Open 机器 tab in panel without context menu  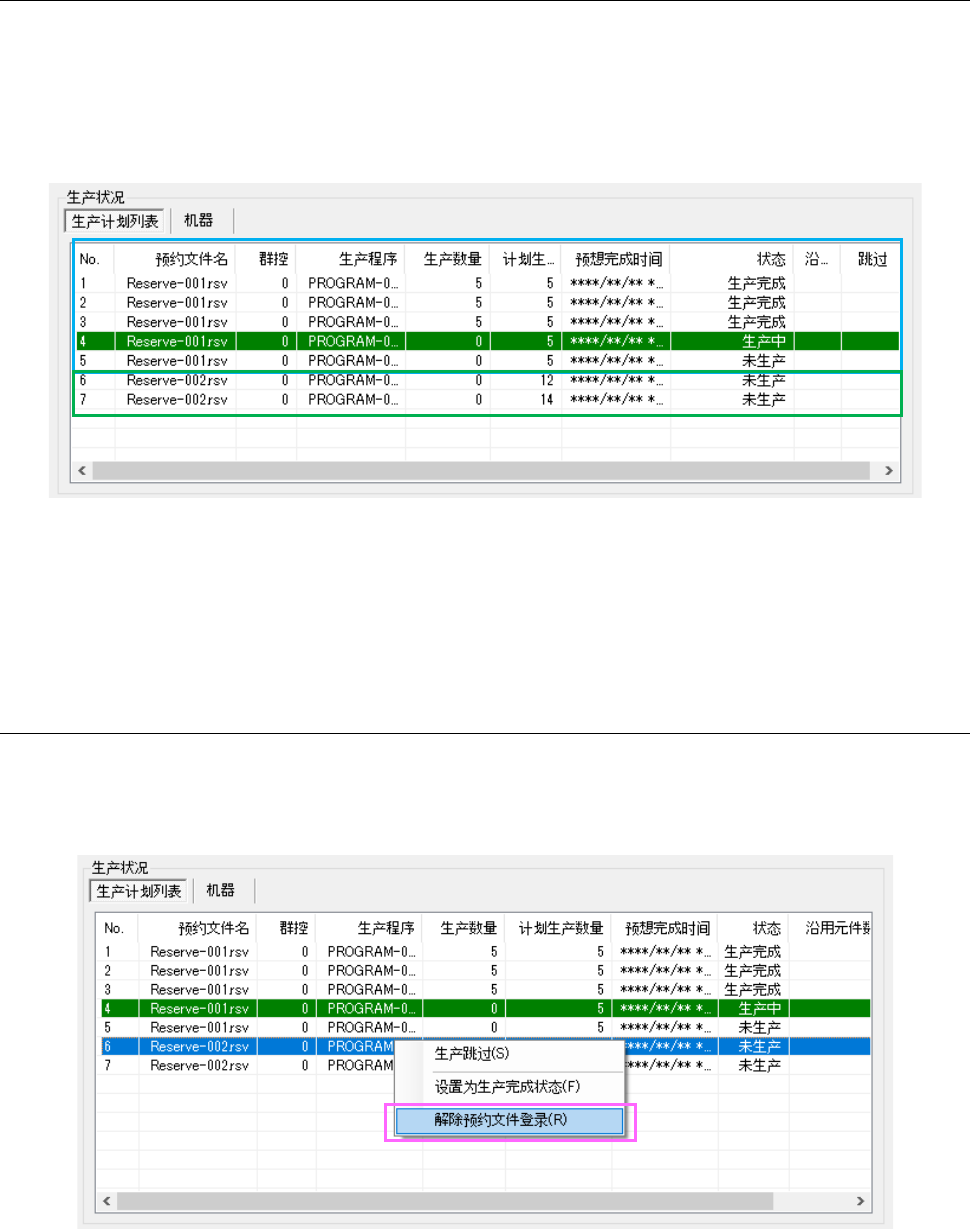coord(198,220)
